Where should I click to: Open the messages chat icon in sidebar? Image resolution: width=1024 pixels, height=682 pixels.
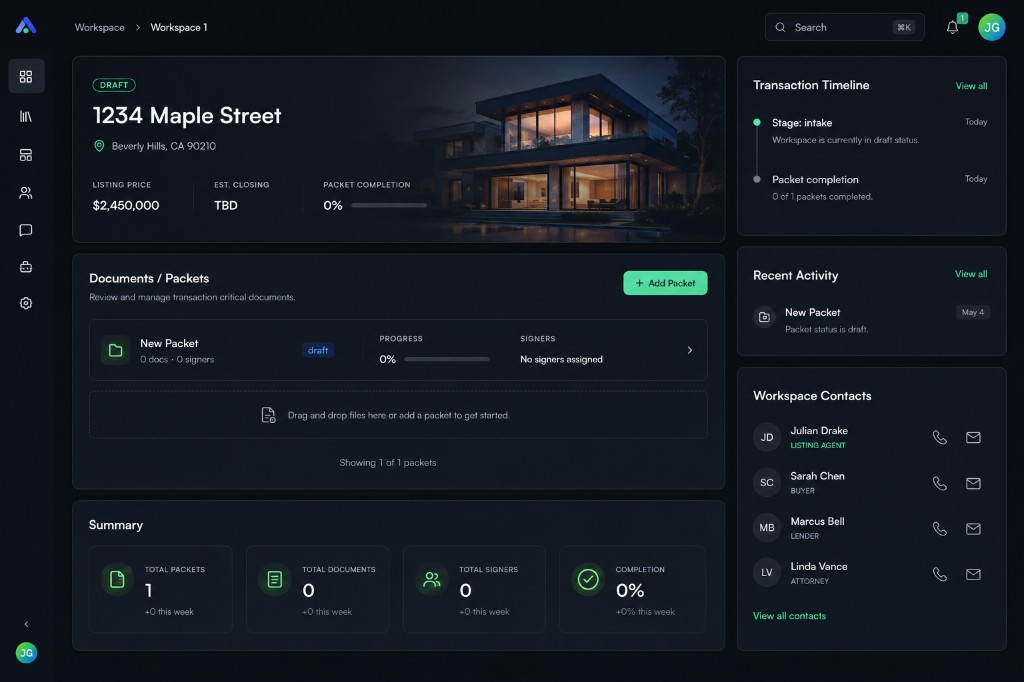26,230
